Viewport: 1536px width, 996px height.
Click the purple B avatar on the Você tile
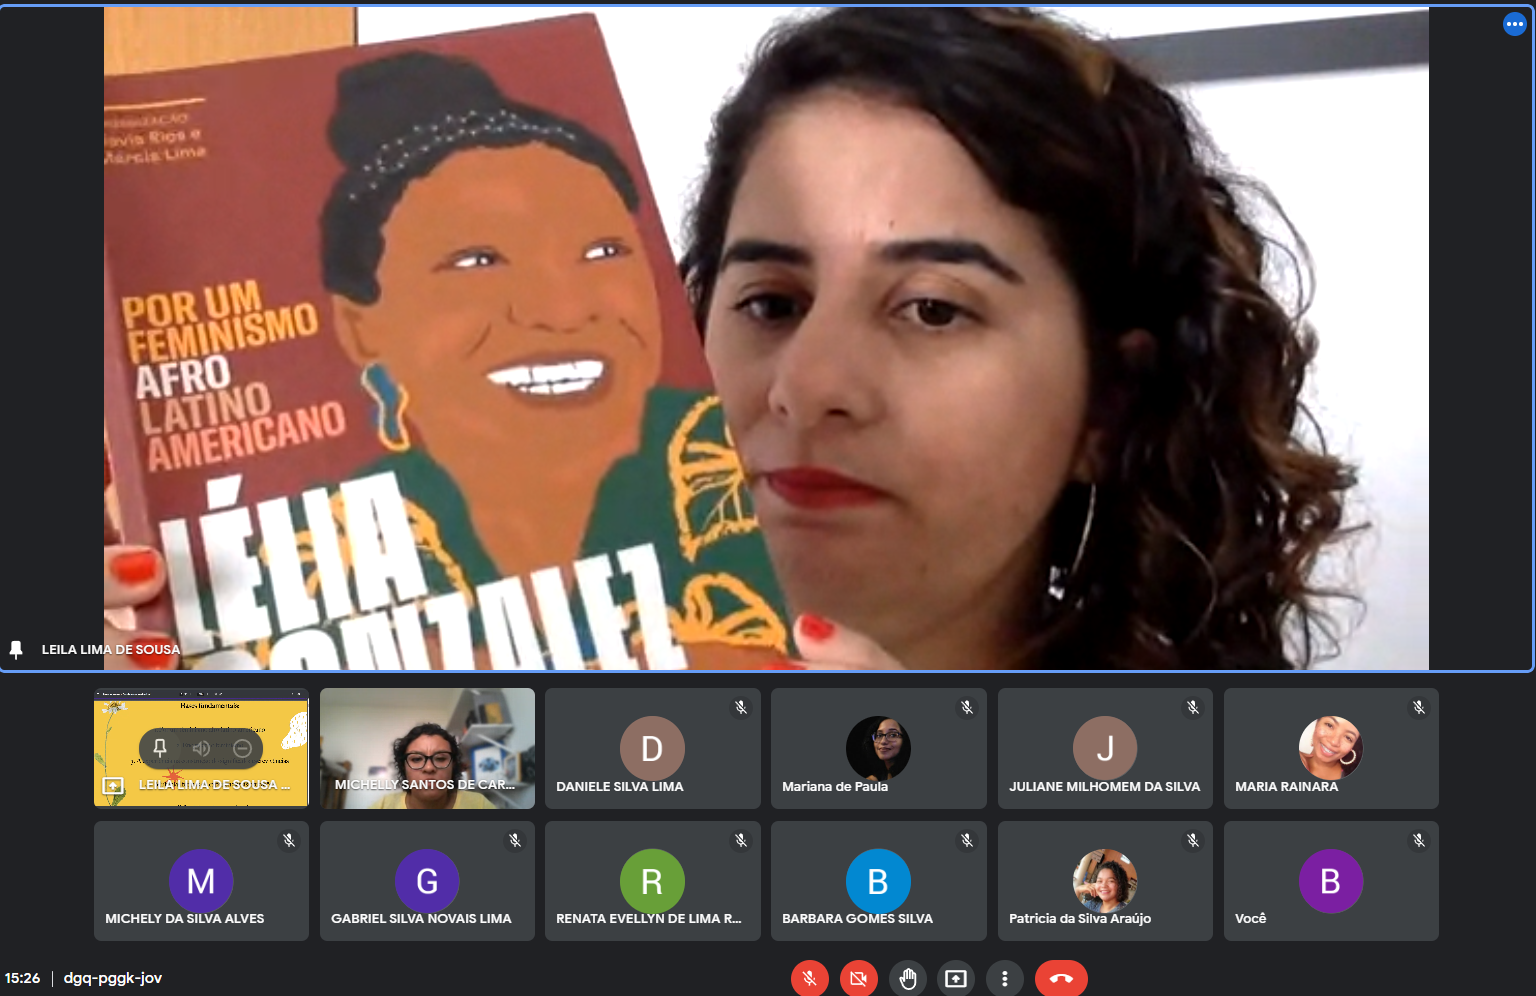1331,881
